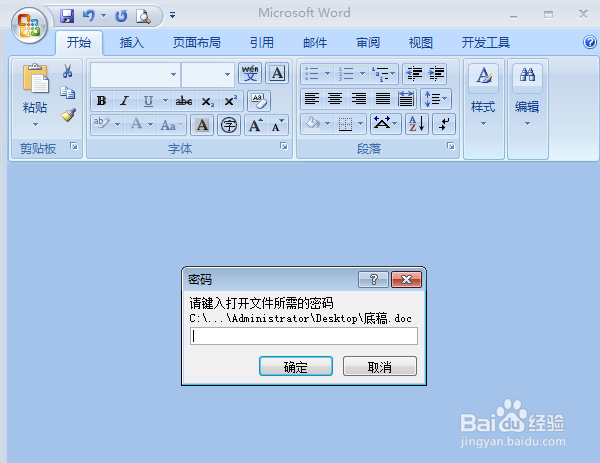The height and width of the screenshot is (463, 600).
Task: Open the Paragraph dialog launcher
Action: point(451,146)
